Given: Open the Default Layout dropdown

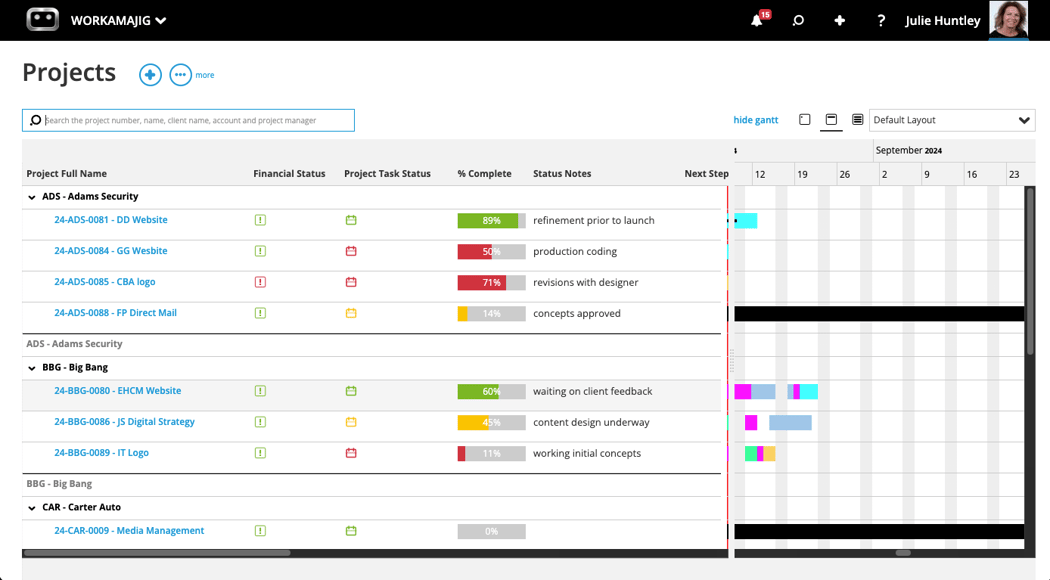Looking at the screenshot, I should click(x=951, y=119).
